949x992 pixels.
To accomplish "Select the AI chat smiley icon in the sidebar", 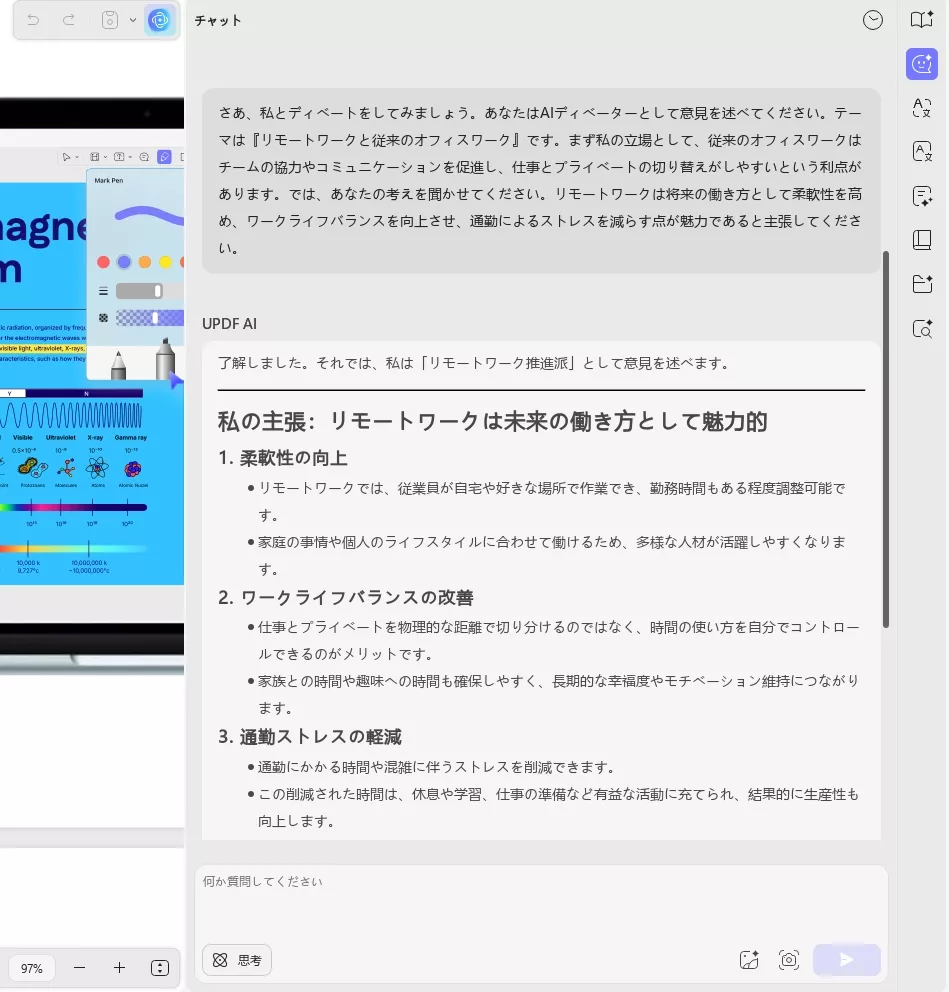I will (922, 64).
